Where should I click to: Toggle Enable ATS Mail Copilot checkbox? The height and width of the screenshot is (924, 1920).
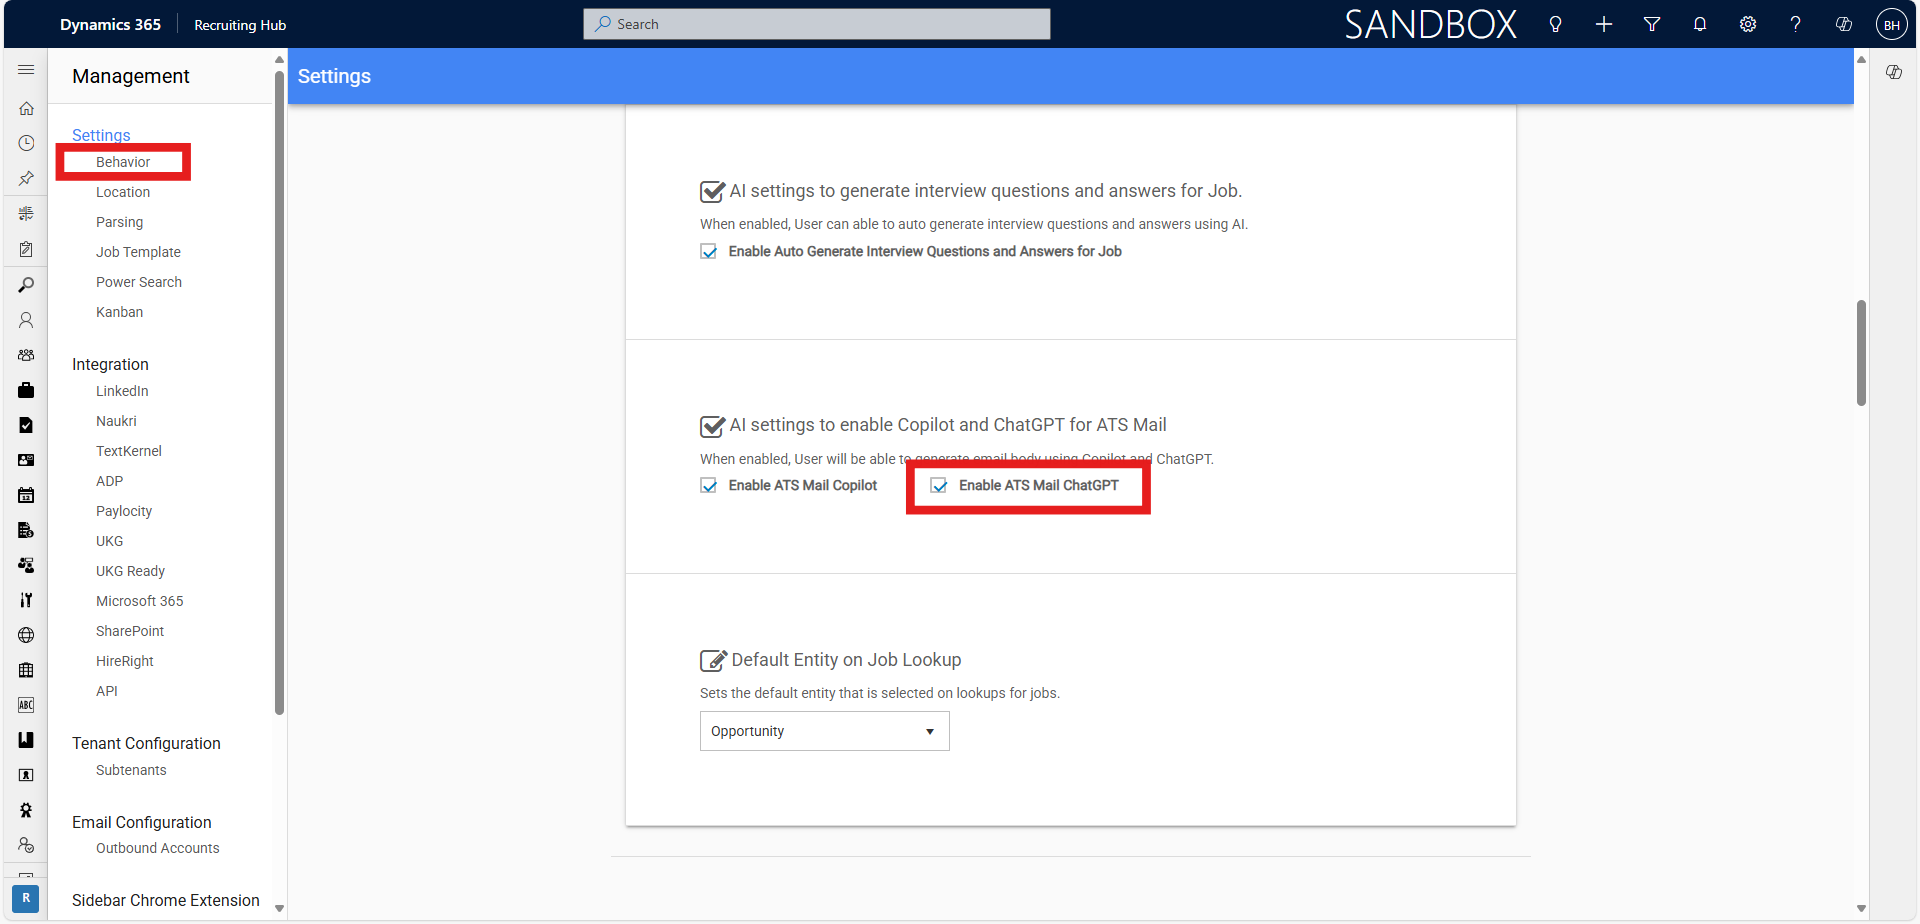coord(709,486)
